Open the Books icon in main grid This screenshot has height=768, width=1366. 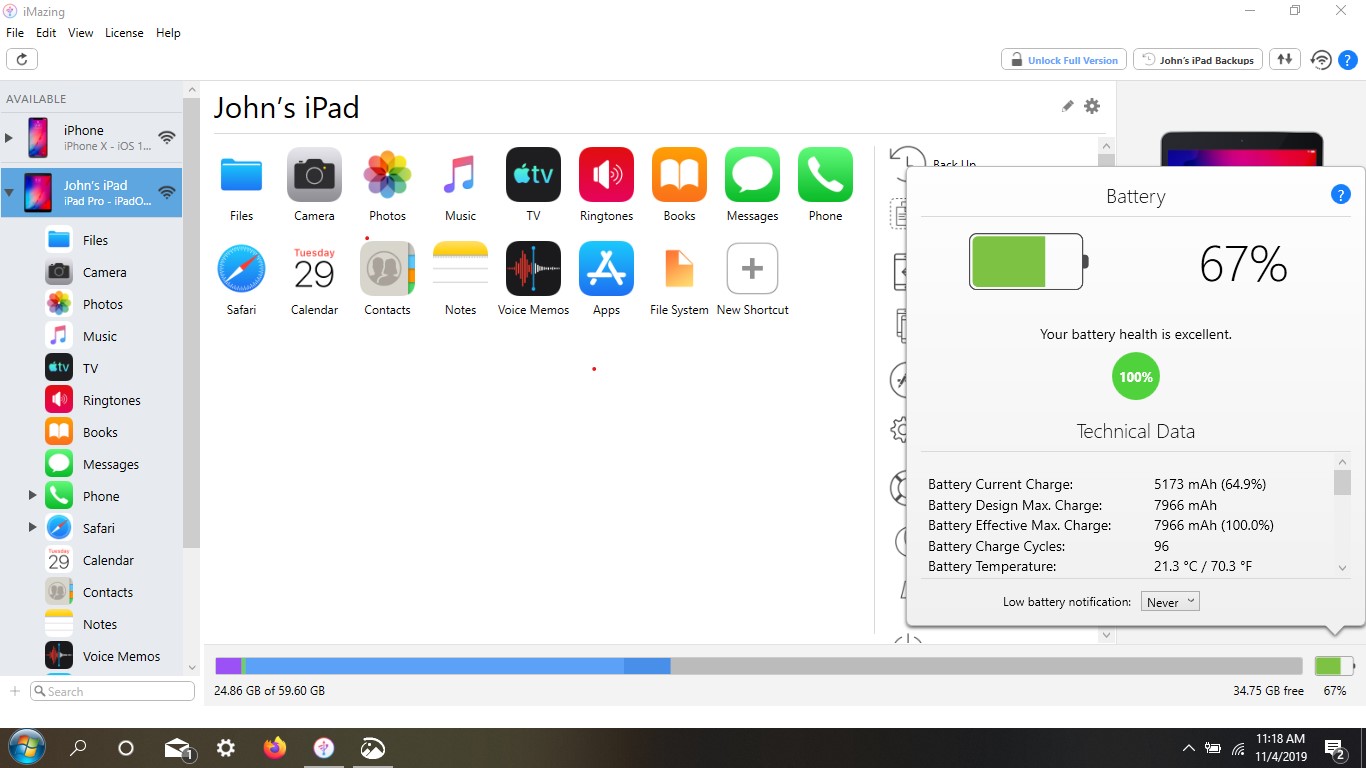679,175
